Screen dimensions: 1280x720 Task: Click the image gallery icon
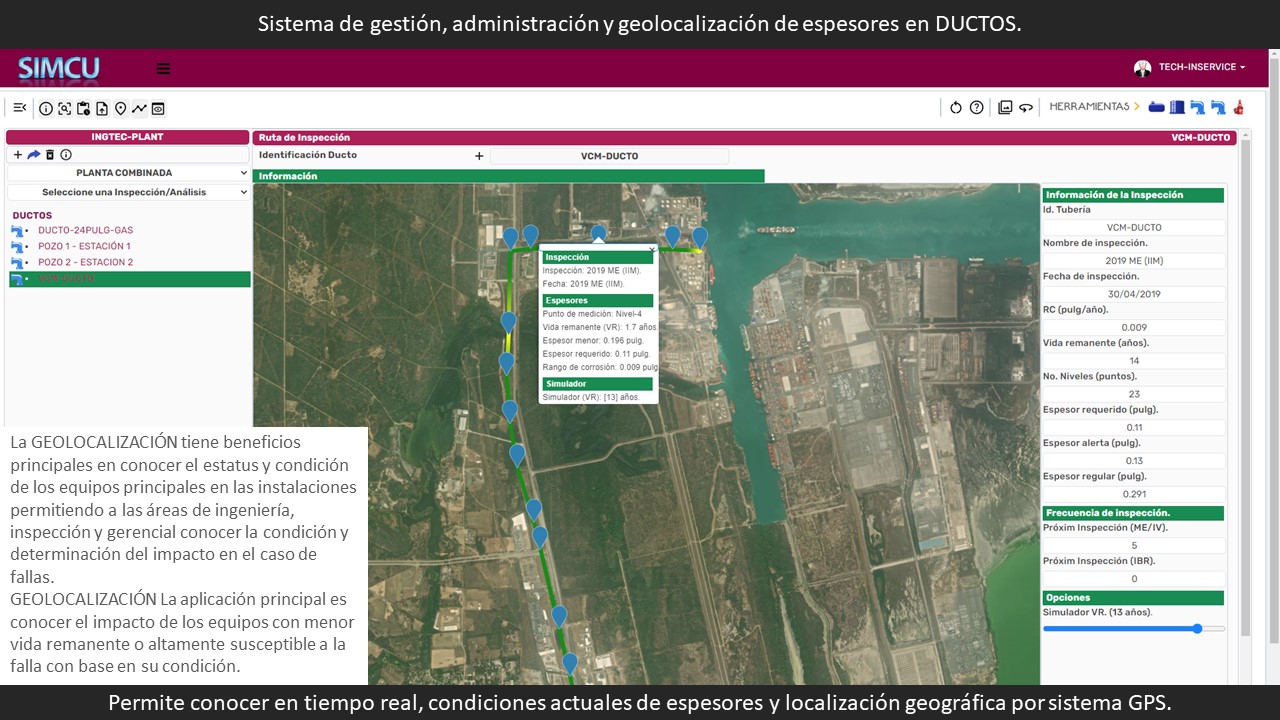pyautogui.click(x=1005, y=108)
